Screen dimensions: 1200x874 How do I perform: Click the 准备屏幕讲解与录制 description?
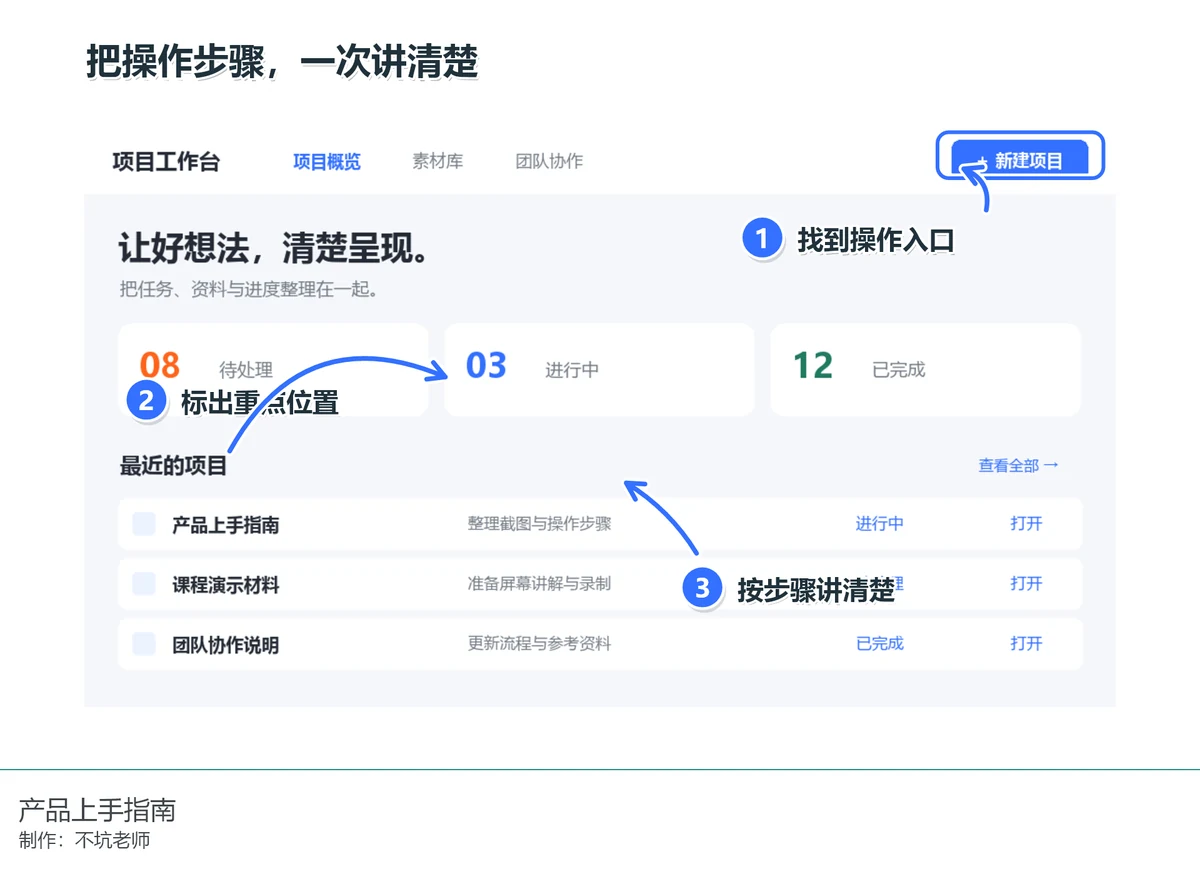point(539,583)
